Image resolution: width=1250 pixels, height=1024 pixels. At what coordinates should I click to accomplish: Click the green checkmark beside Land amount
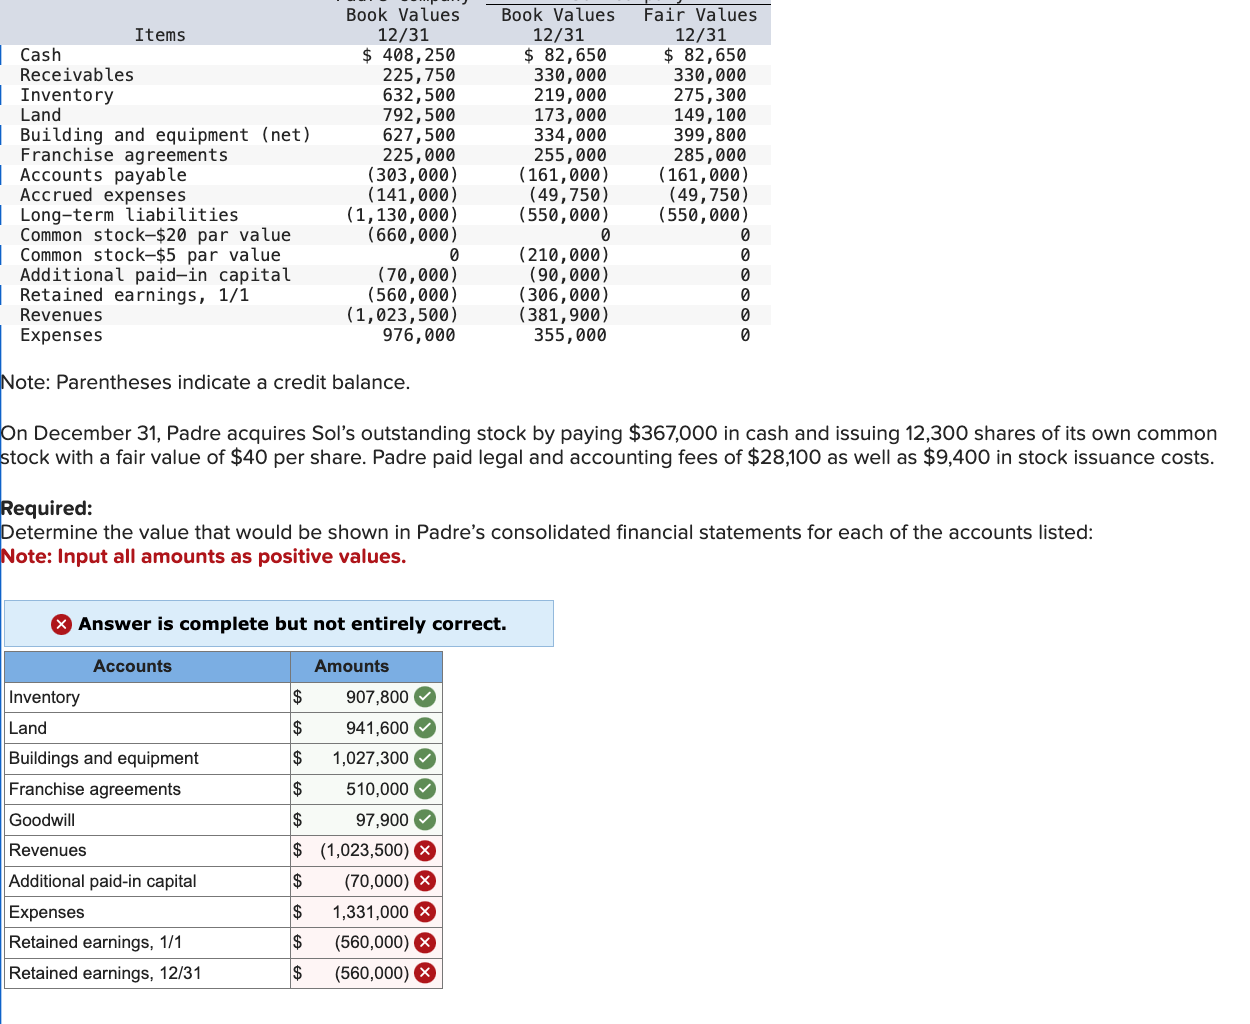[x=424, y=728]
